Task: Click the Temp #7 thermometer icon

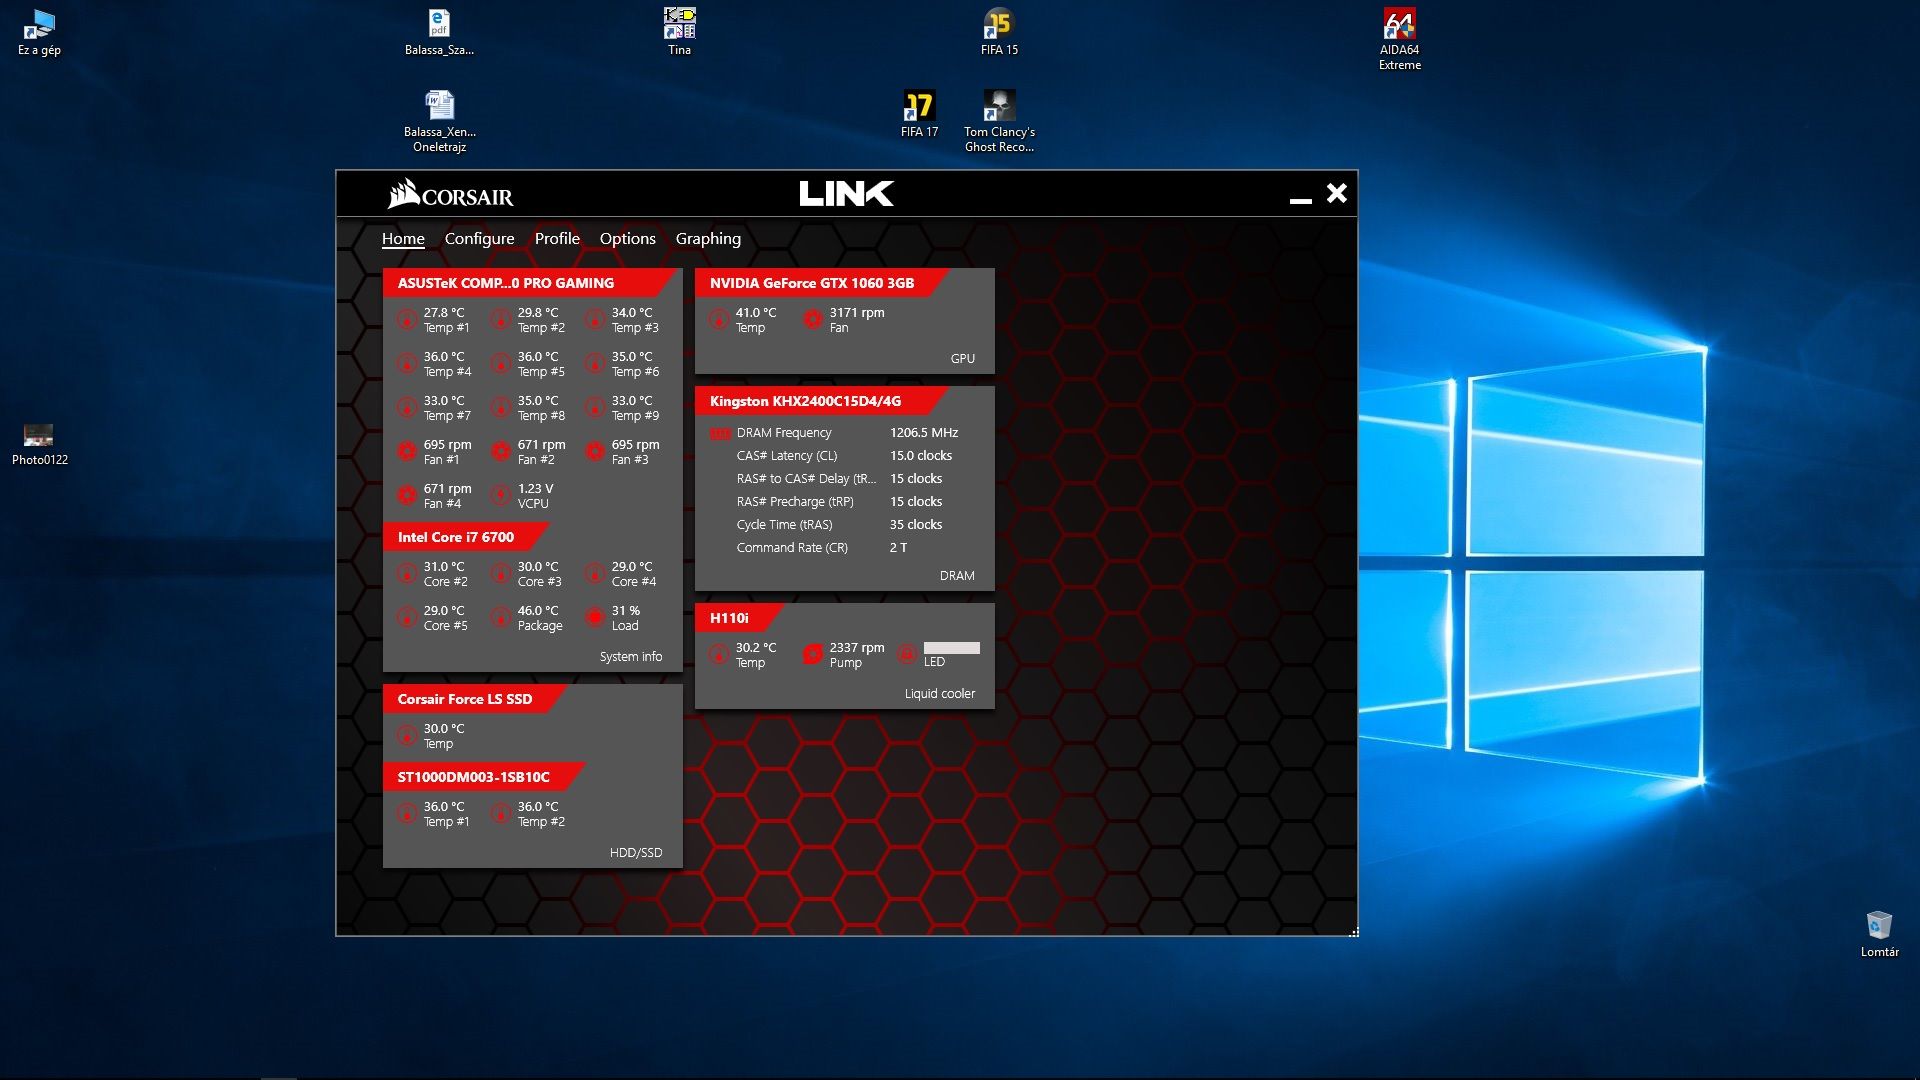Action: [407, 408]
